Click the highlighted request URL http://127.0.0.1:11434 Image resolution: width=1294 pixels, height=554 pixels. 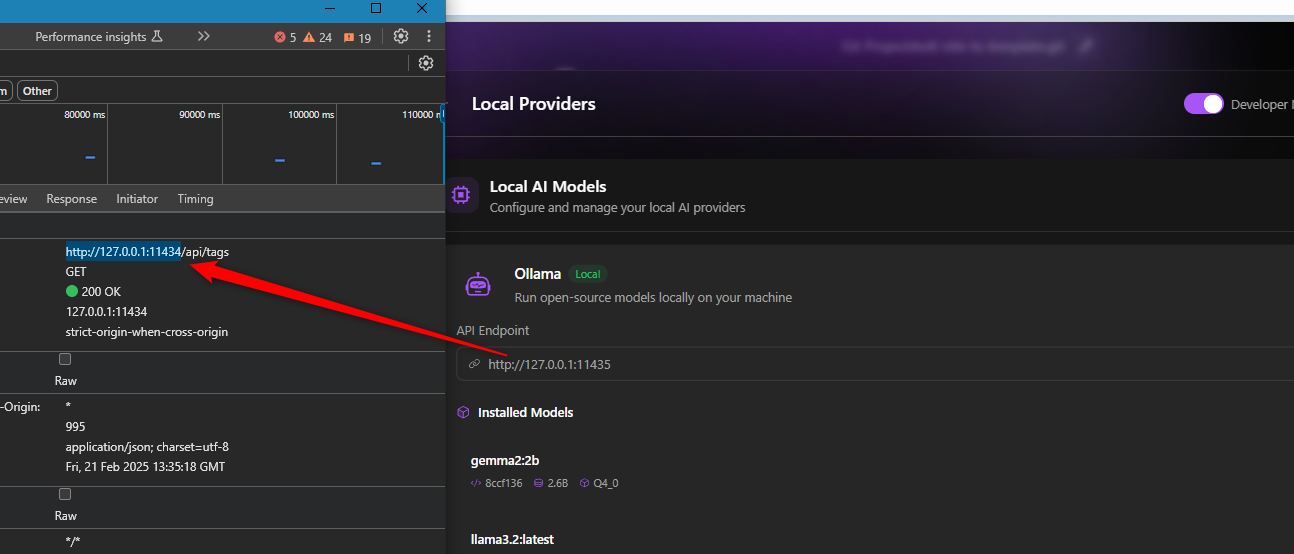(x=124, y=252)
